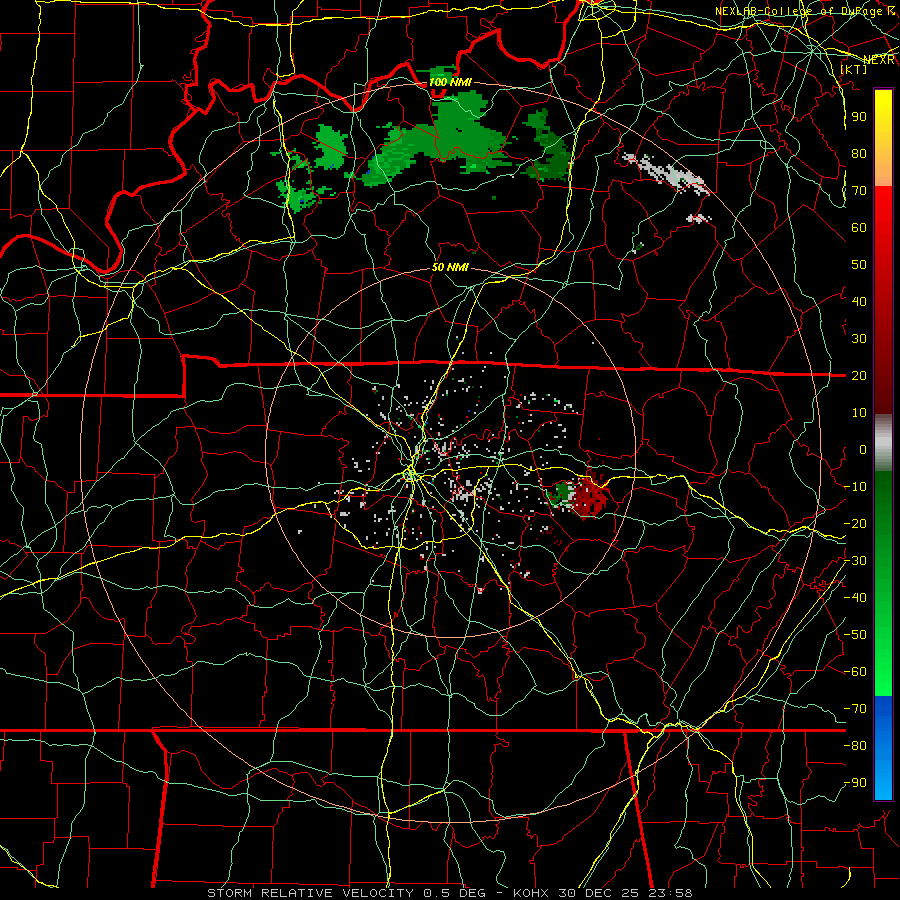
Task: Click the -40 scale label
Action: (x=855, y=598)
